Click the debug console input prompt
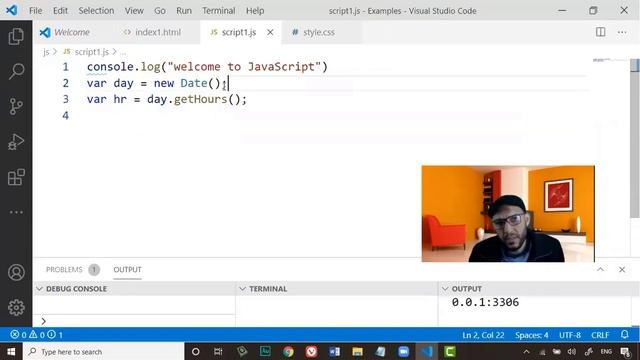Image resolution: width=640 pixels, height=360 pixels. [x=135, y=321]
